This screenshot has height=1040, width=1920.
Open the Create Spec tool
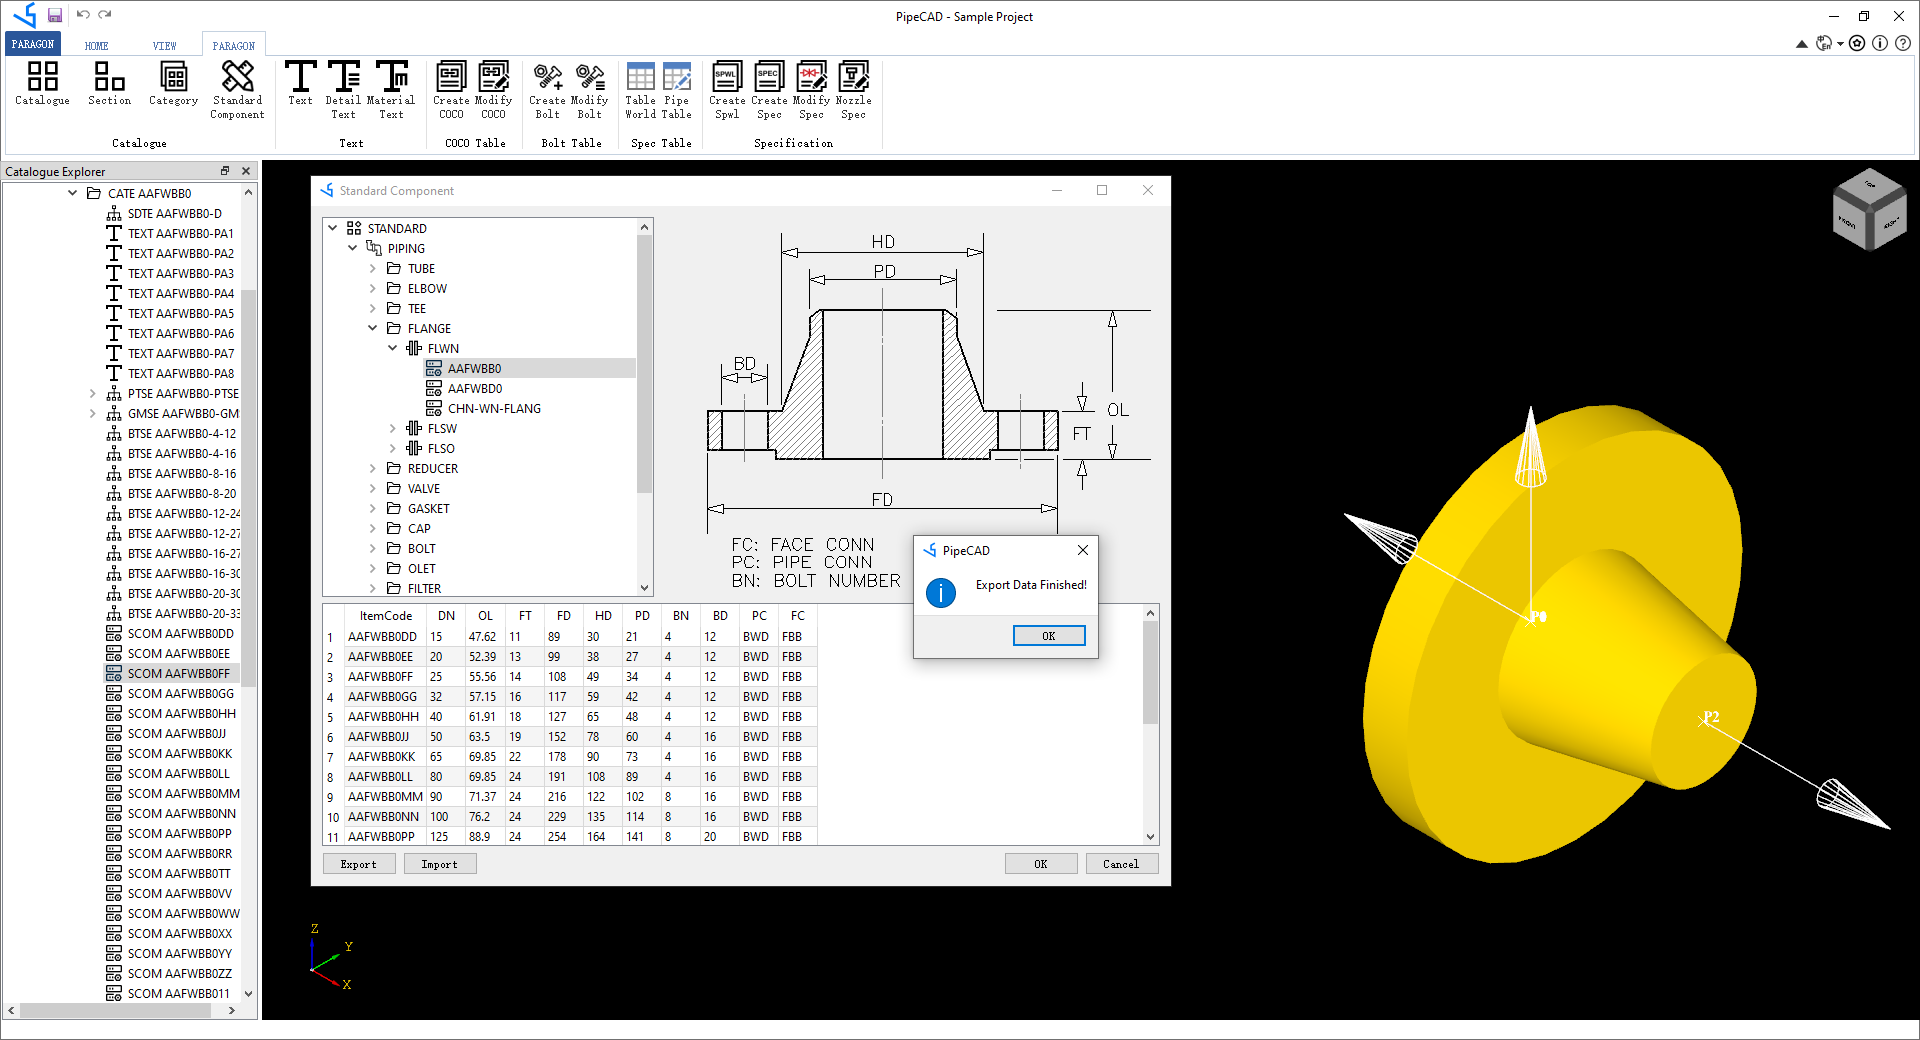(769, 88)
